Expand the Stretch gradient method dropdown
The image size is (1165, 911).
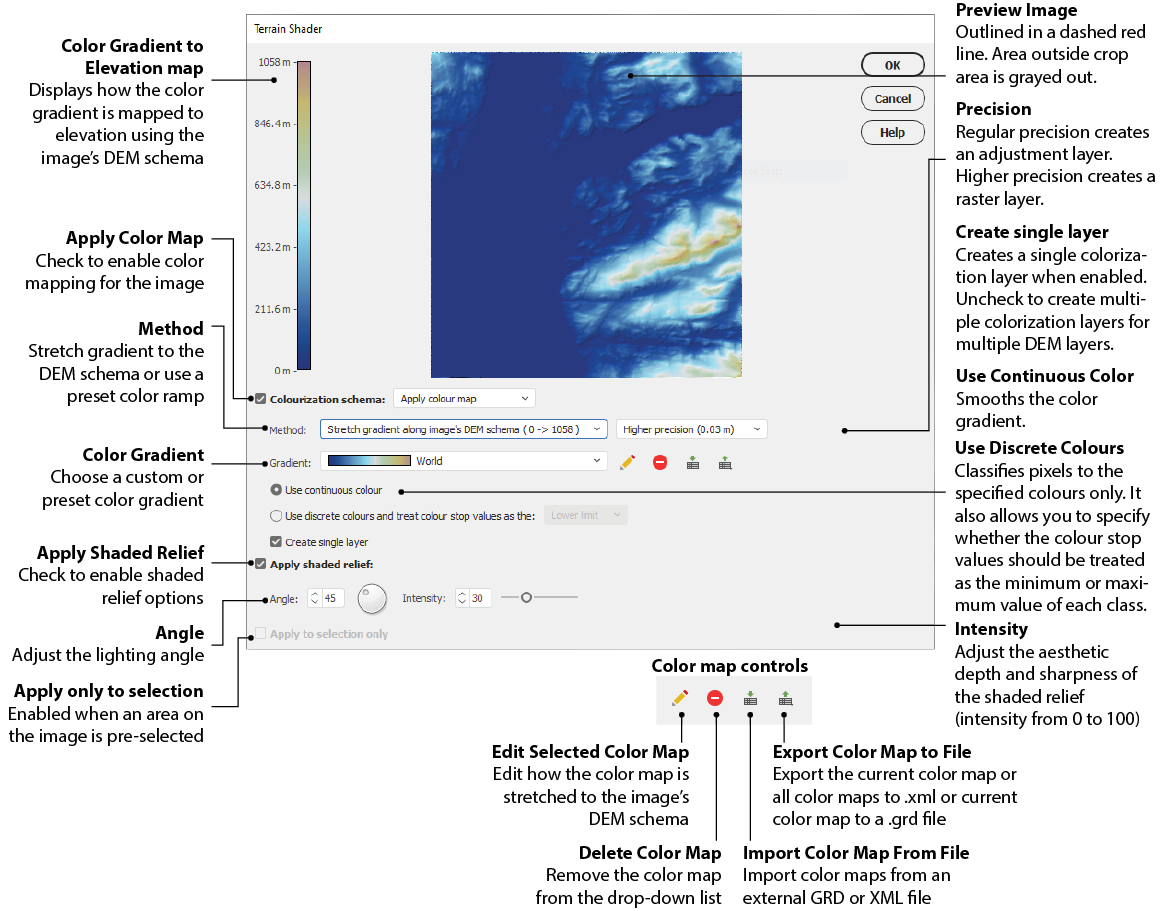[464, 429]
